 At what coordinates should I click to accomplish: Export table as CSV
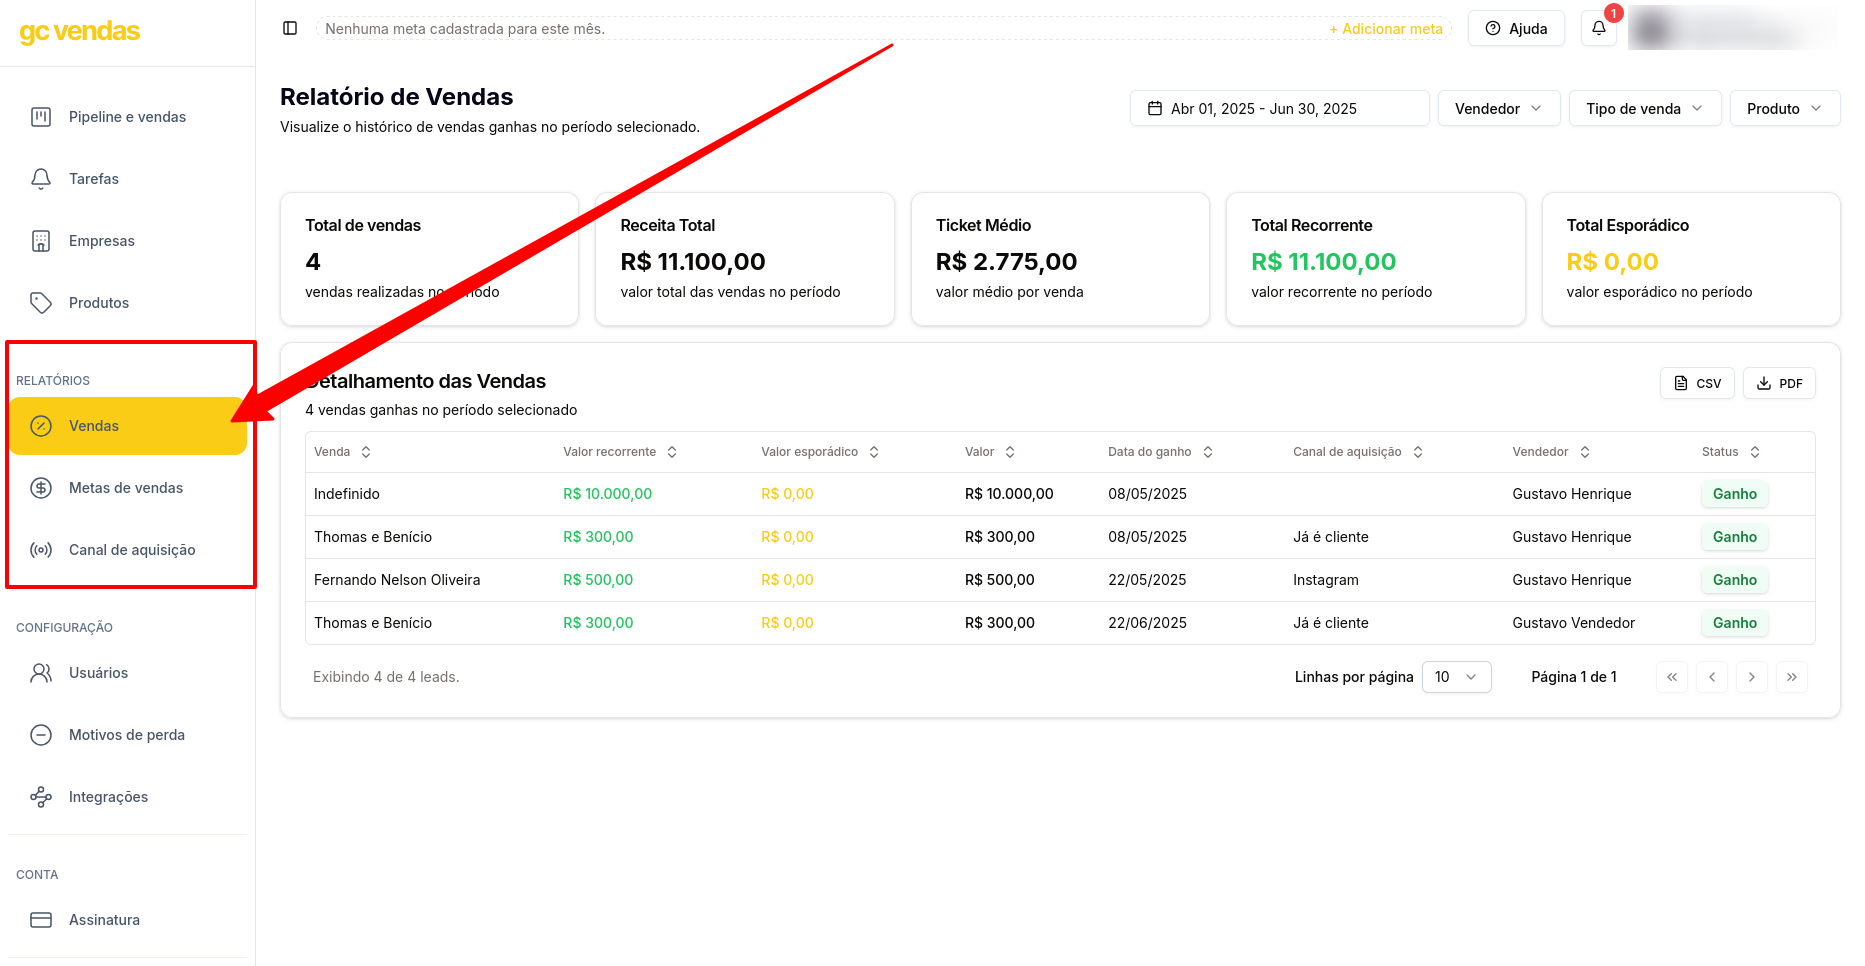[1698, 383]
